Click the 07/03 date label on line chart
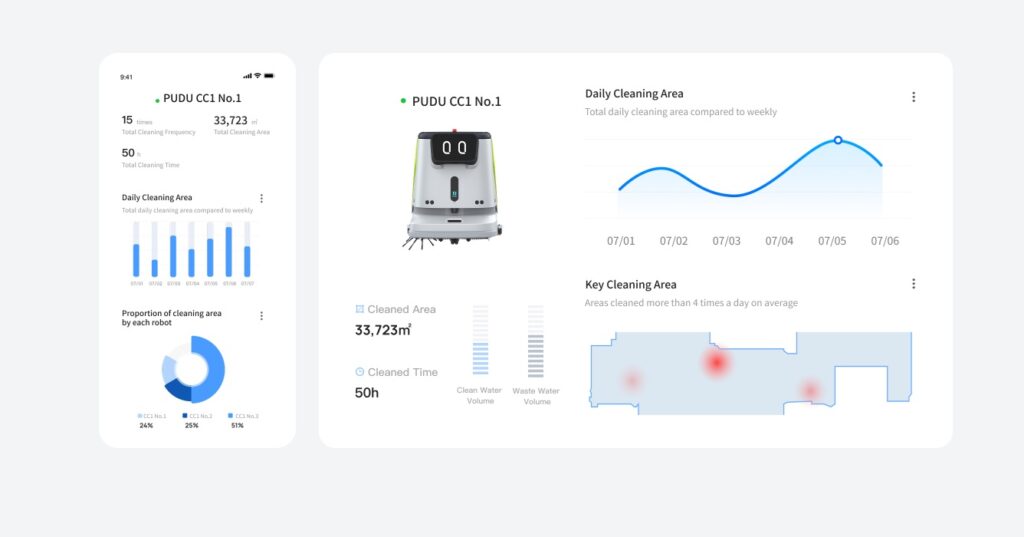Viewport: 1024px width, 537px height. click(726, 241)
